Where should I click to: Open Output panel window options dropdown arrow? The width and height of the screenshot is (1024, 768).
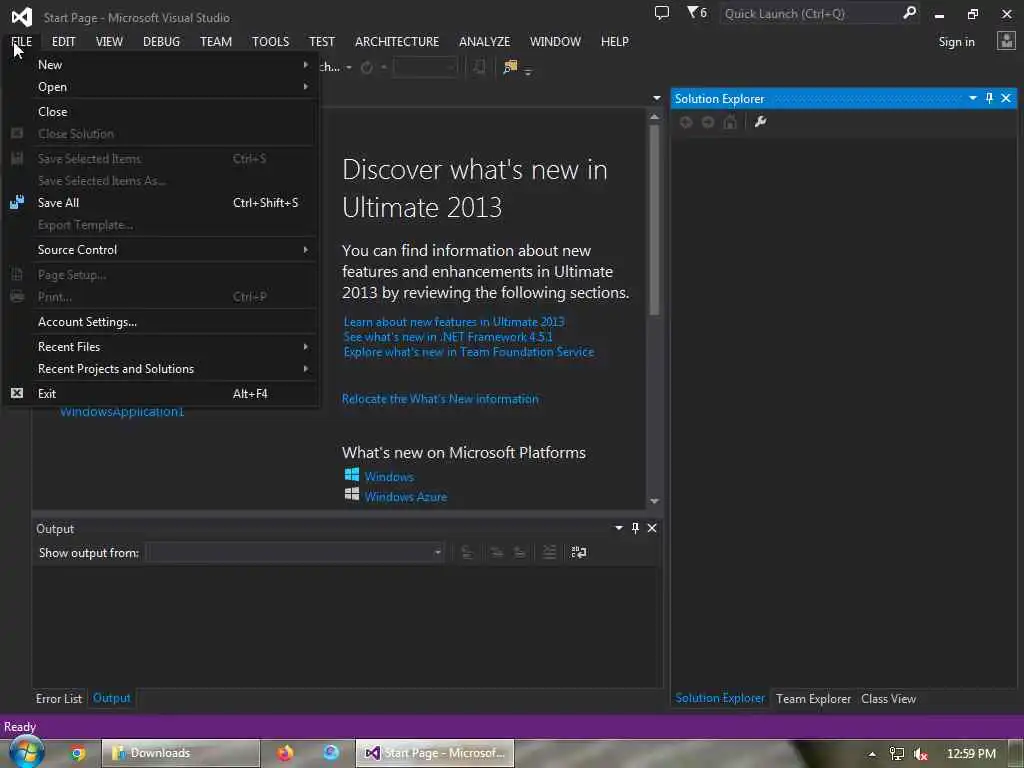[618, 528]
